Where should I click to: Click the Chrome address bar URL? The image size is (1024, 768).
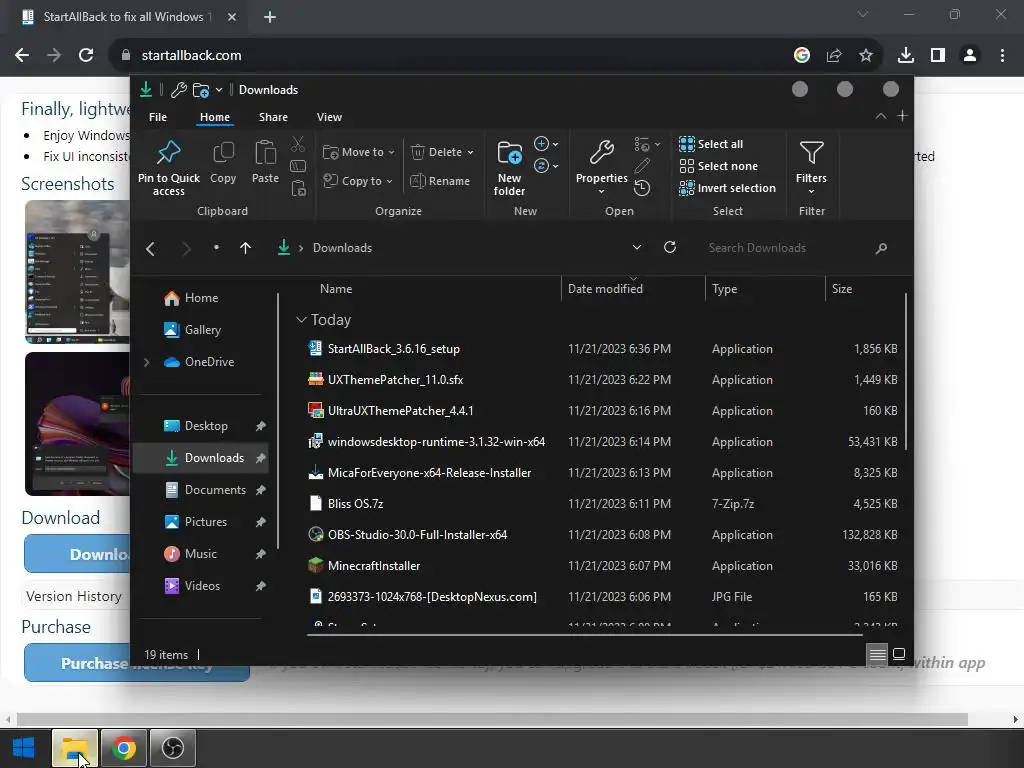coord(191,56)
